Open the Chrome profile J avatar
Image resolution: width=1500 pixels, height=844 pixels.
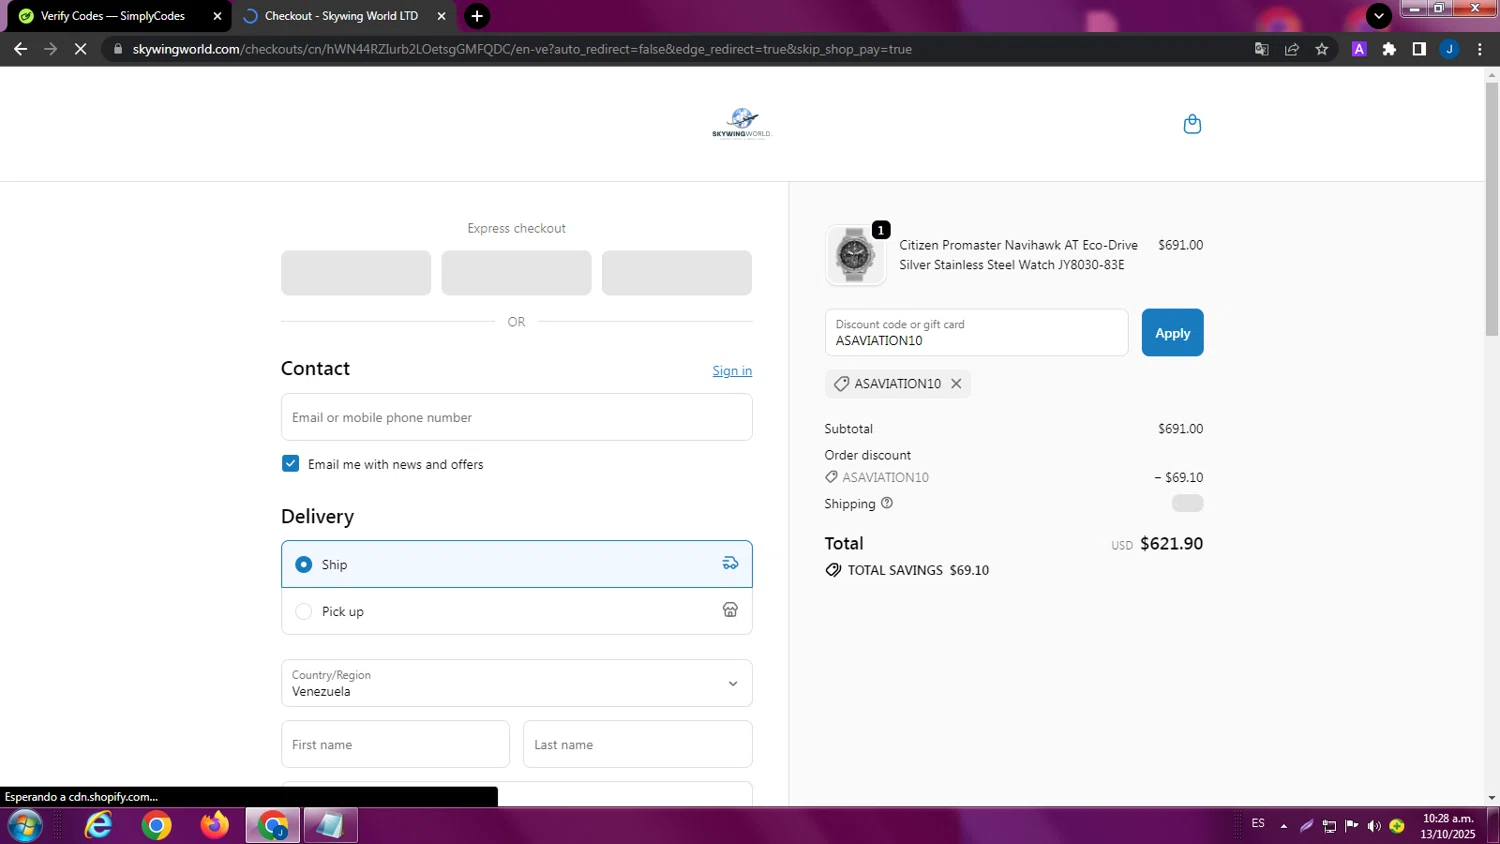1449,49
